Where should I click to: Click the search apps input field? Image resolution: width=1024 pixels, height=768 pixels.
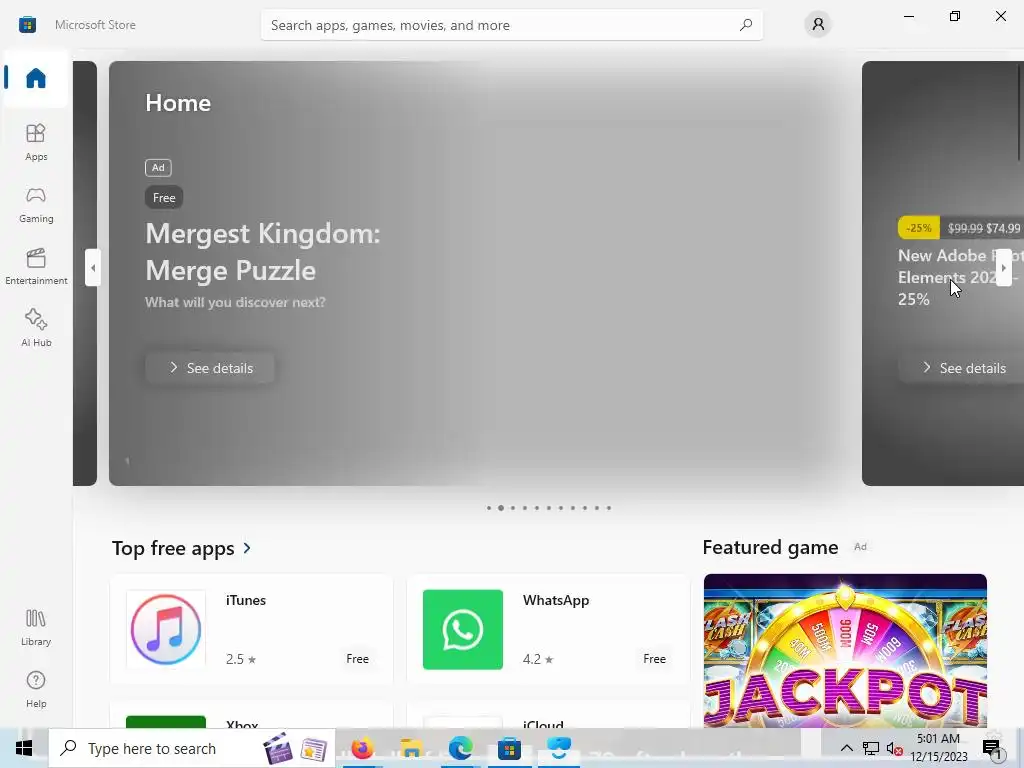pos(511,25)
